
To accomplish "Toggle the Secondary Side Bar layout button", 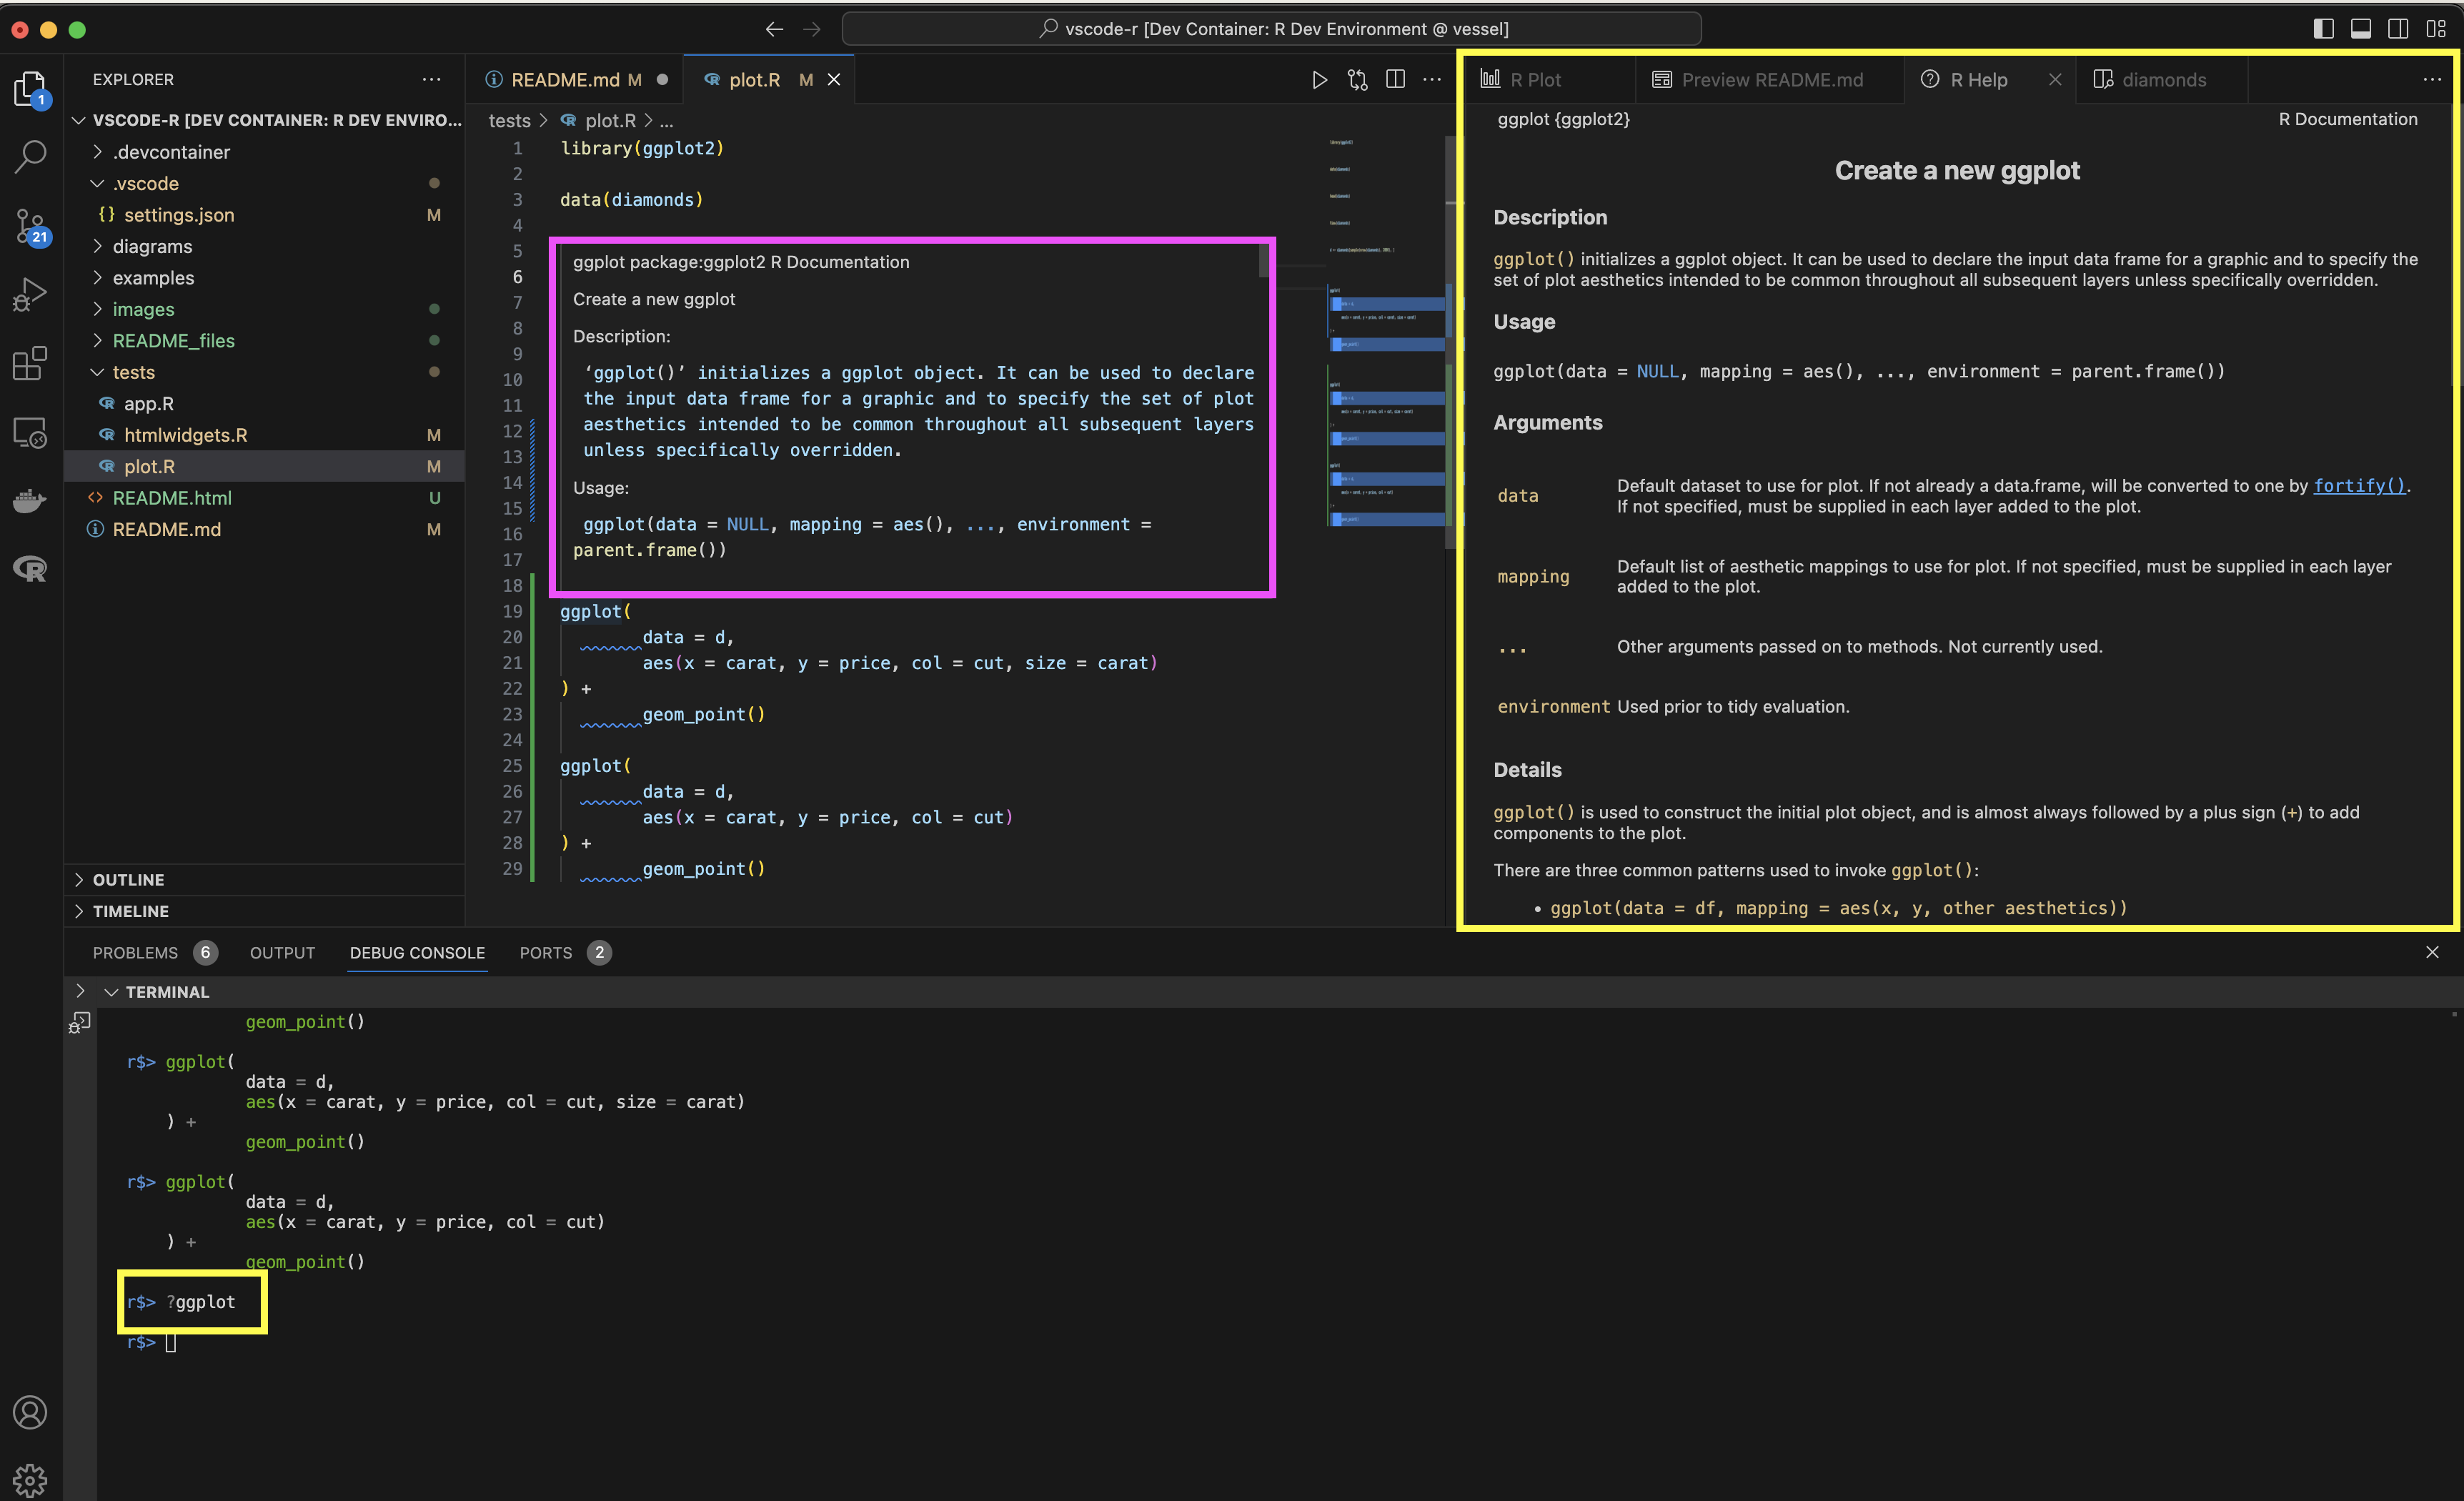I will (2397, 29).
